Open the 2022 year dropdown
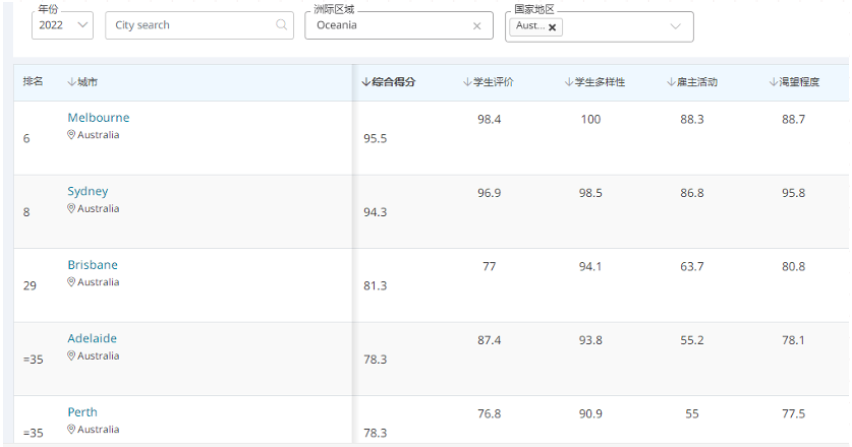 coord(62,25)
